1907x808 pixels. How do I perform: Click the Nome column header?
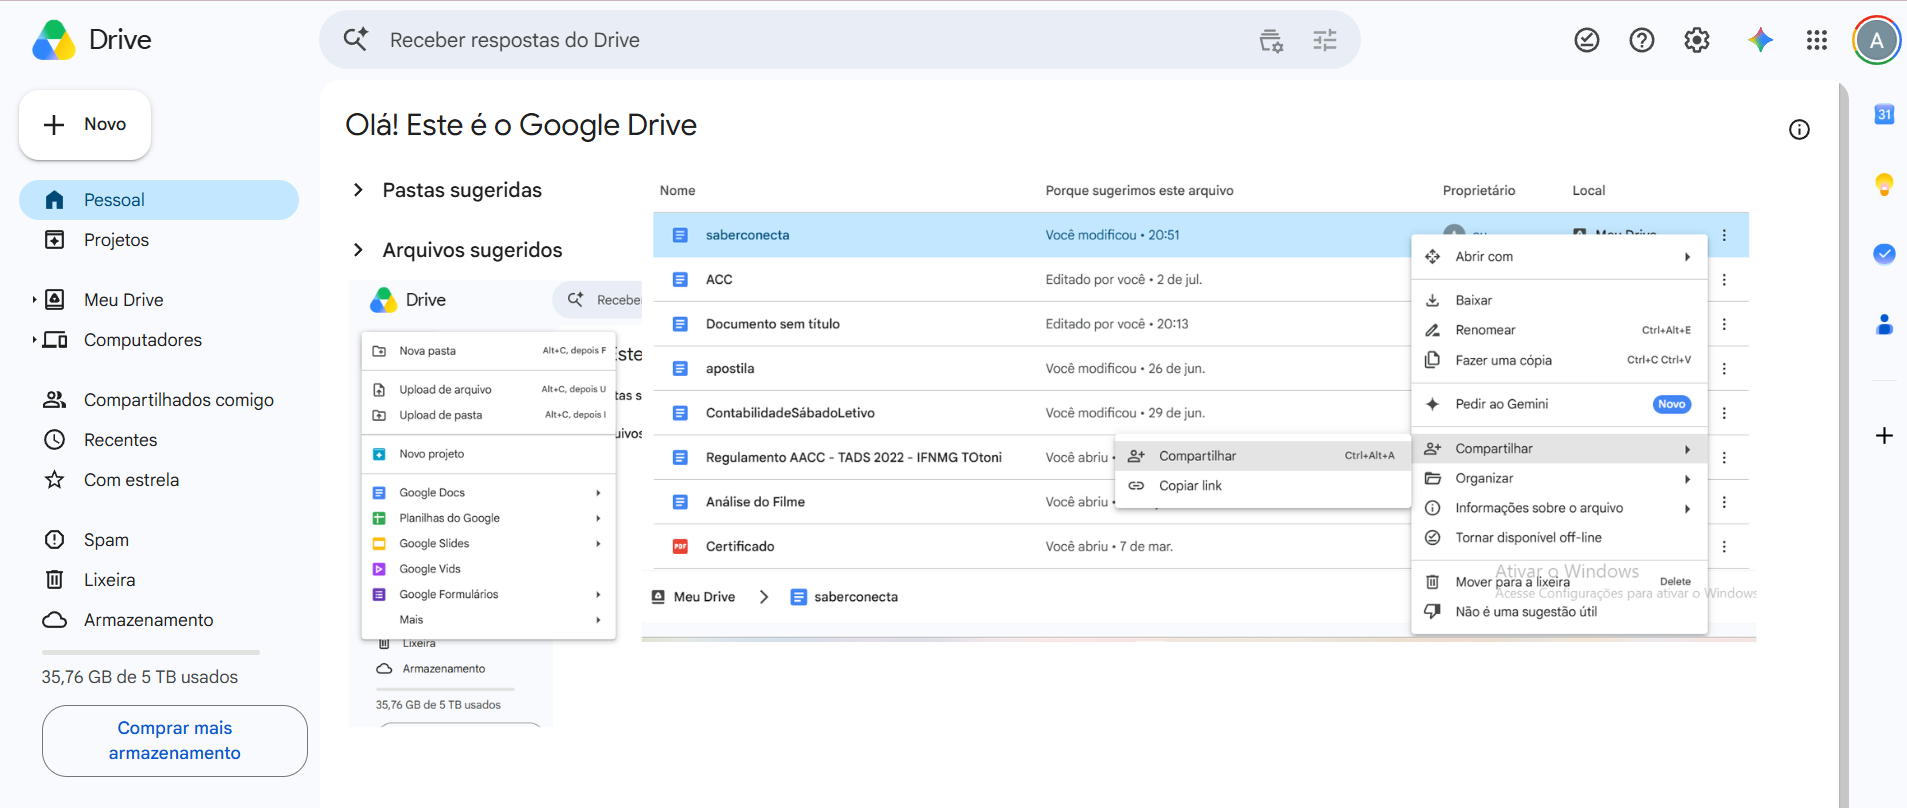pos(677,191)
